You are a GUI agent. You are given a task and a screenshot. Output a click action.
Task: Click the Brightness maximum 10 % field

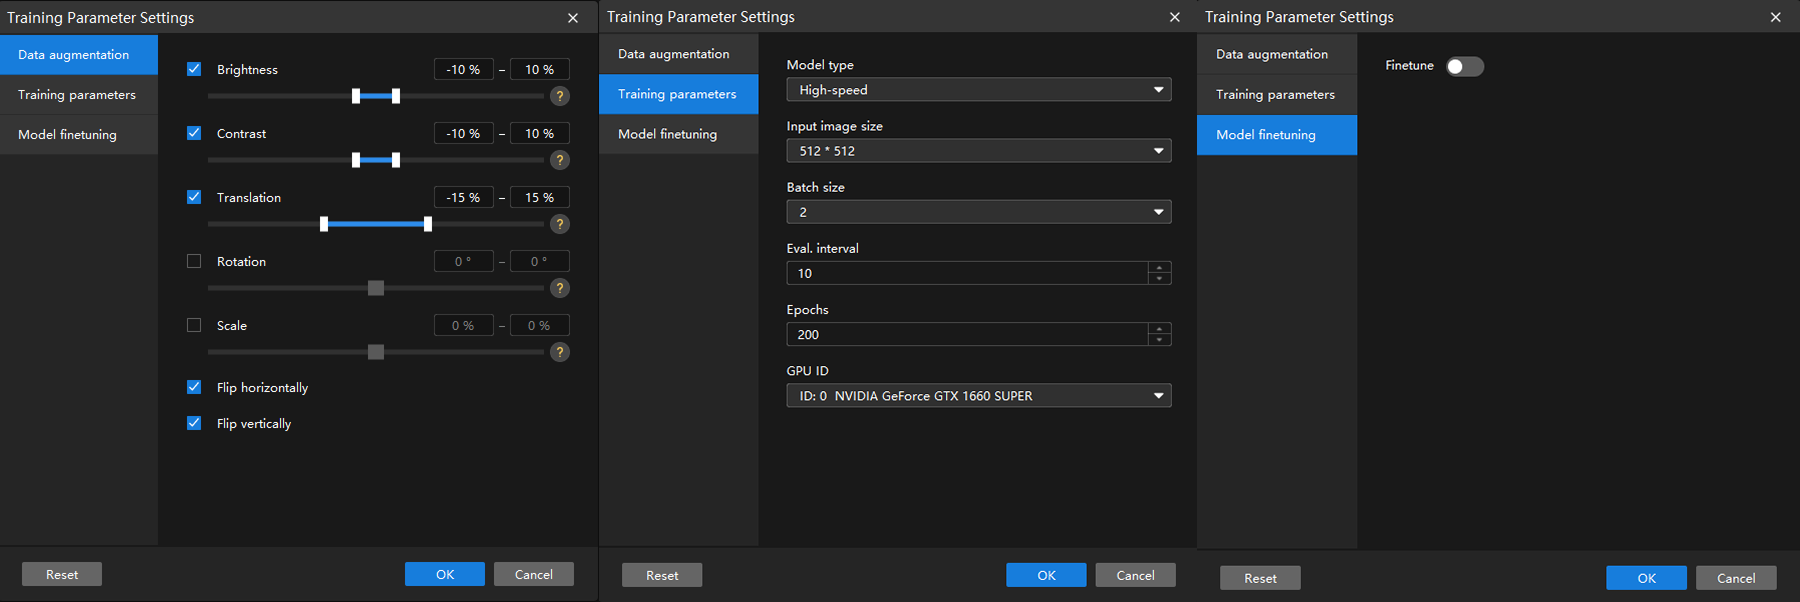tap(540, 69)
